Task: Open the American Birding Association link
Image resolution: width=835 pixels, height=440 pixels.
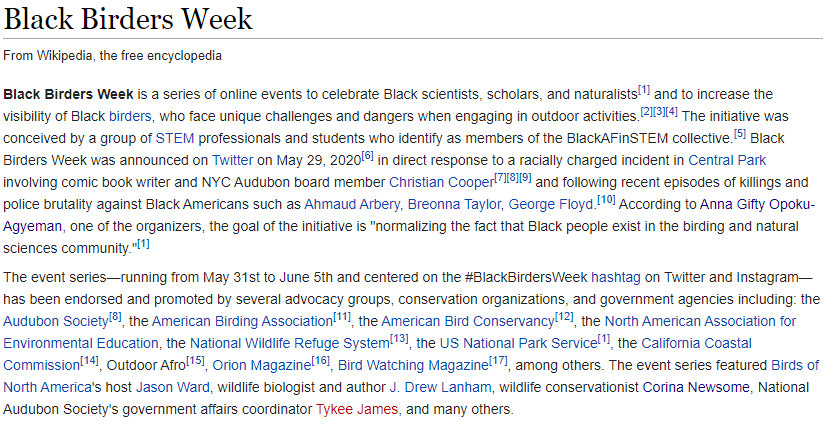Action: pos(242,322)
